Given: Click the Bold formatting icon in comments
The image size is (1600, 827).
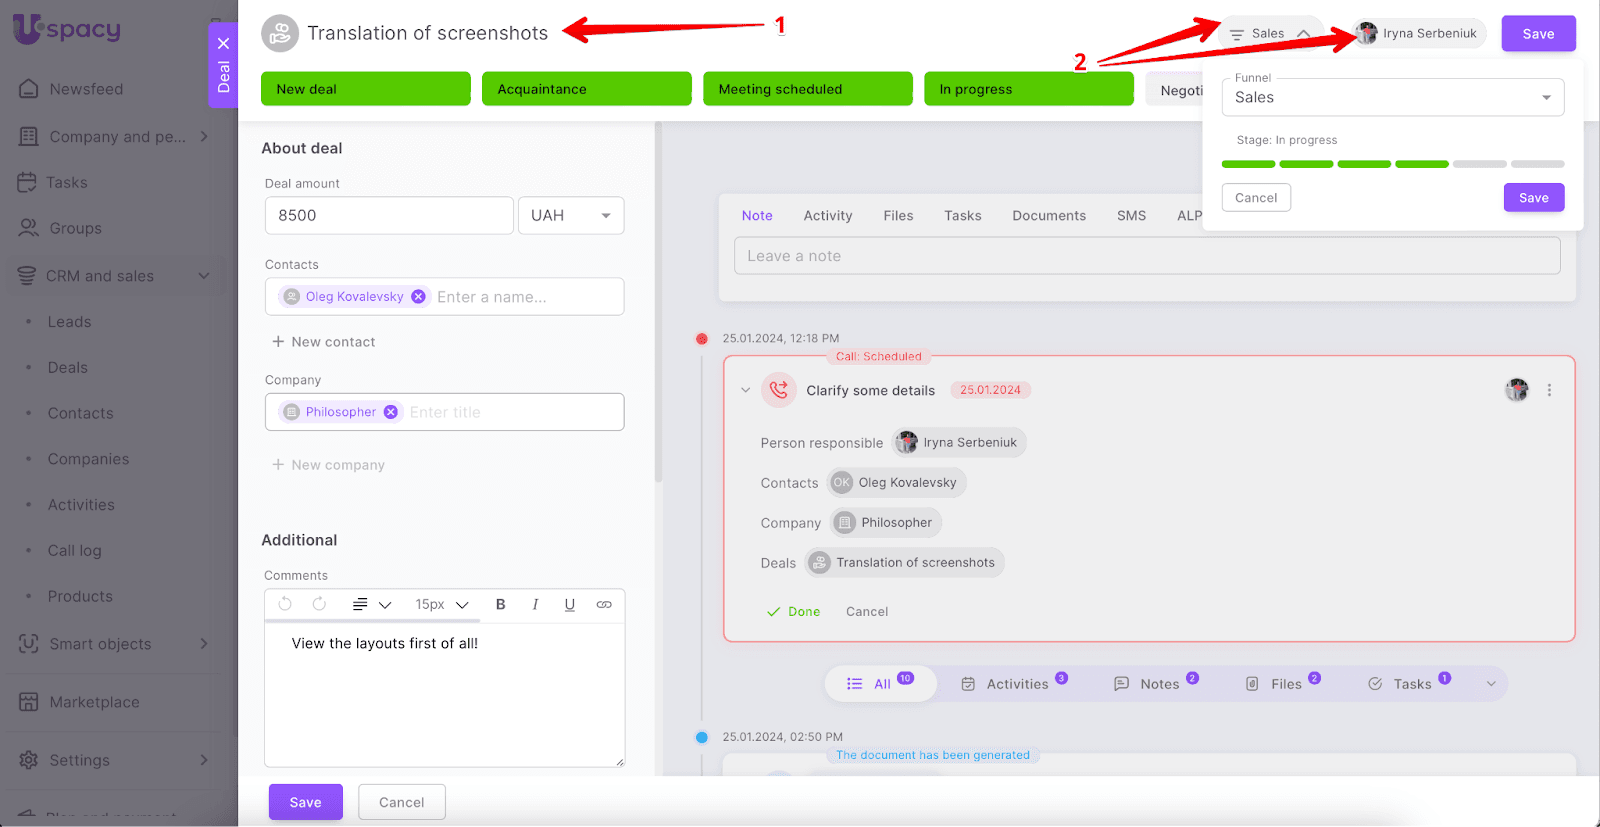Looking at the screenshot, I should pyautogui.click(x=500, y=604).
